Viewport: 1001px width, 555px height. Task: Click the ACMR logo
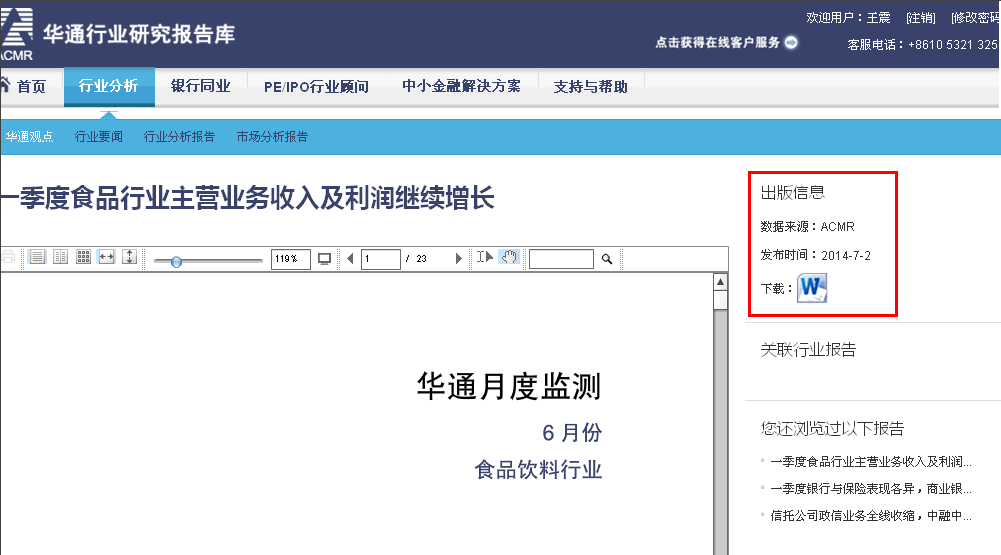pos(17,34)
